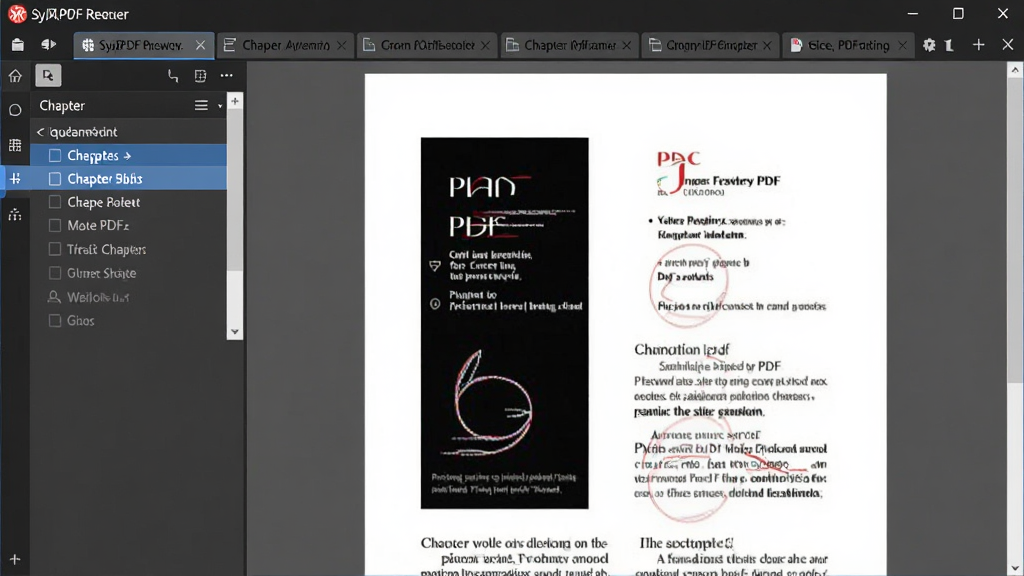The width and height of the screenshot is (1024, 576).
Task: Click the hash icon in the left sidebar
Action: tap(15, 179)
